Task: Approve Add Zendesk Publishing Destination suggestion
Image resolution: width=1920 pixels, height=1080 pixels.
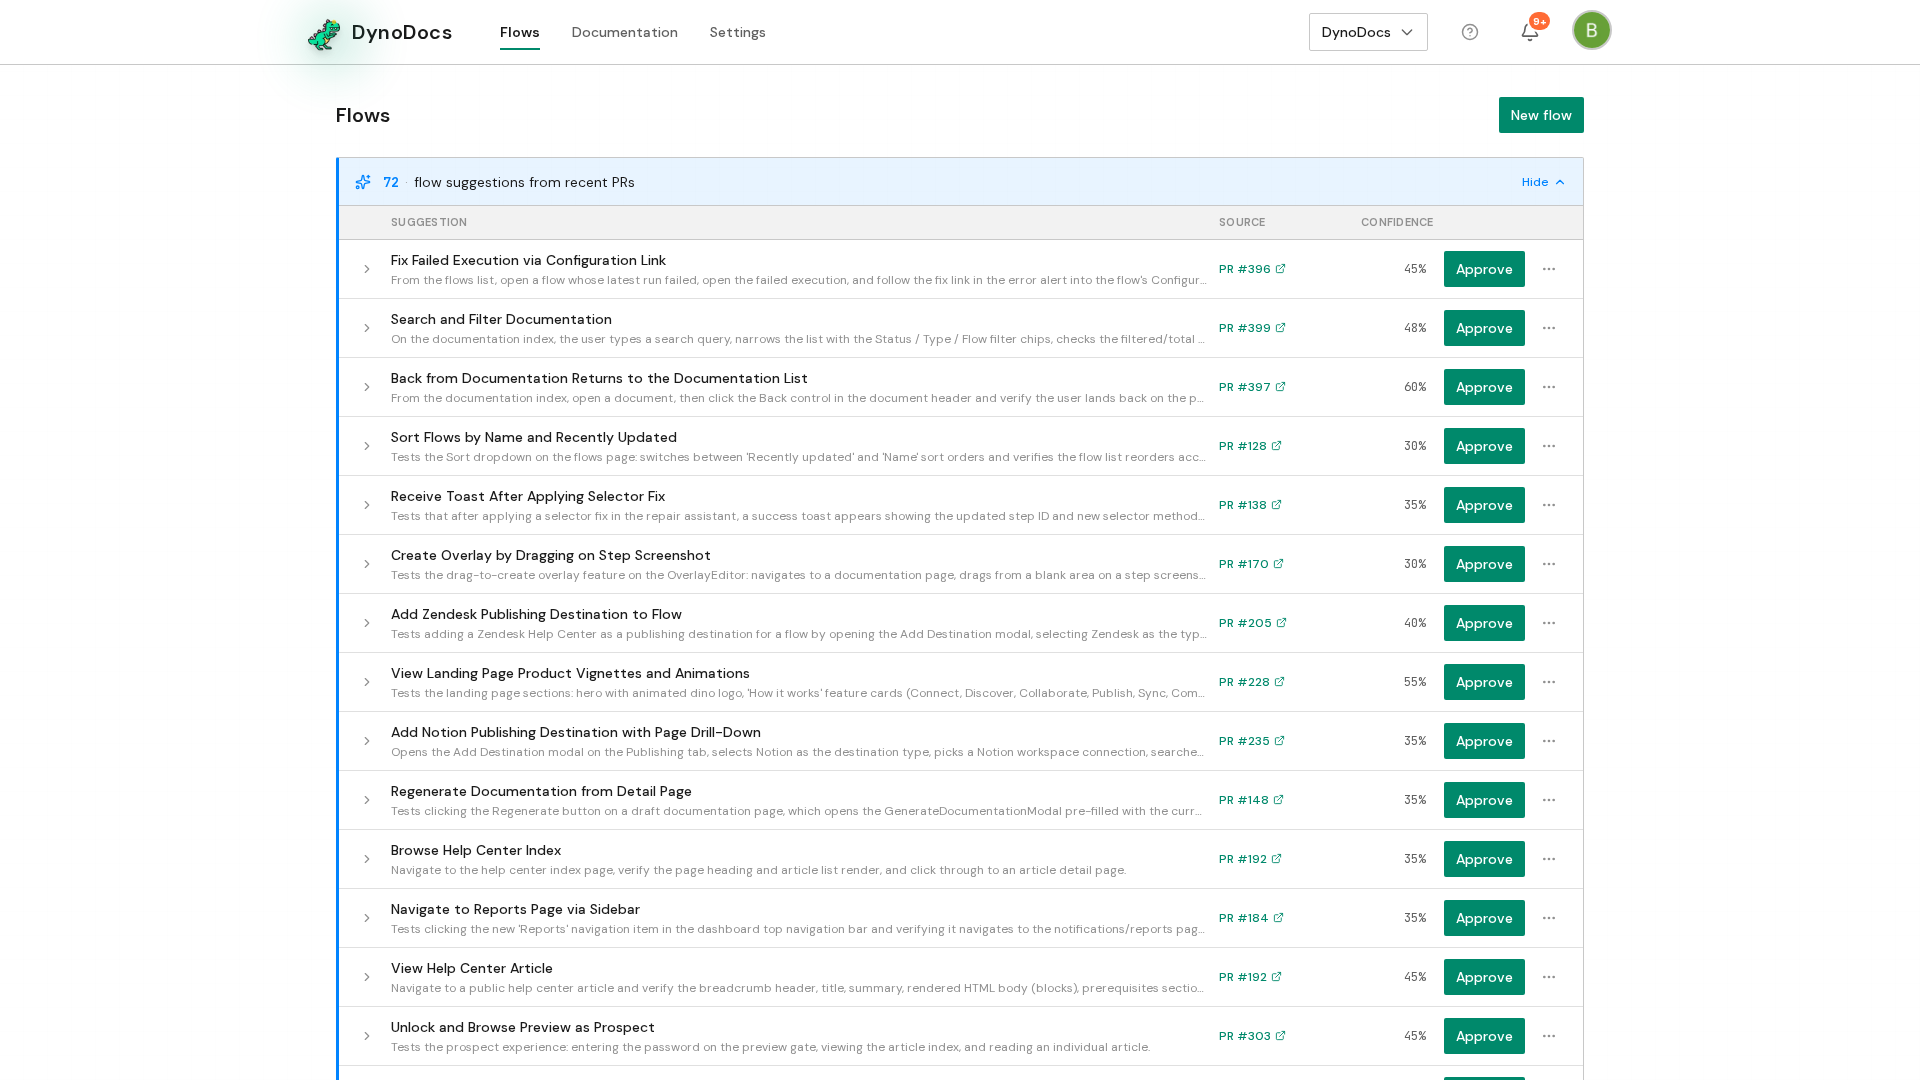Action: (x=1484, y=623)
